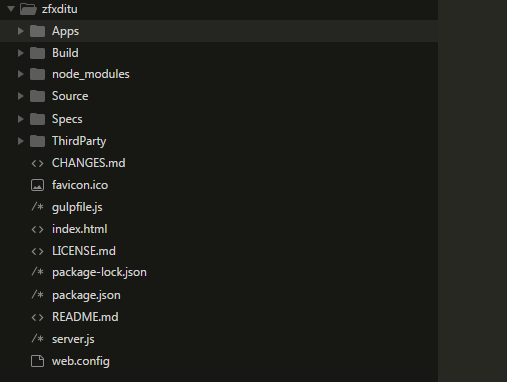Click the comment icon next to server.js
The height and width of the screenshot is (382, 507).
(x=37, y=339)
